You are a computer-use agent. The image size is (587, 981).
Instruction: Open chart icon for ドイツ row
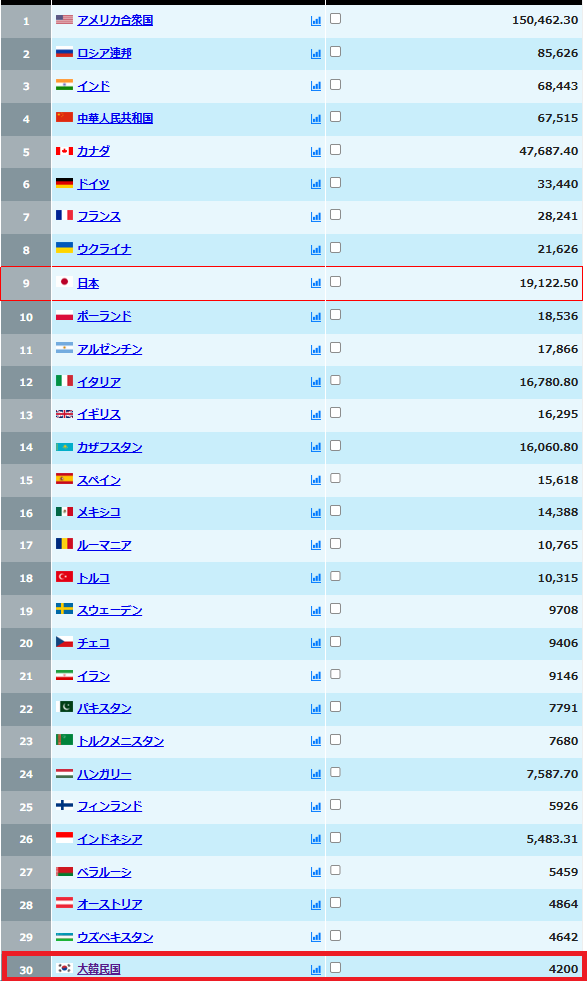point(315,184)
